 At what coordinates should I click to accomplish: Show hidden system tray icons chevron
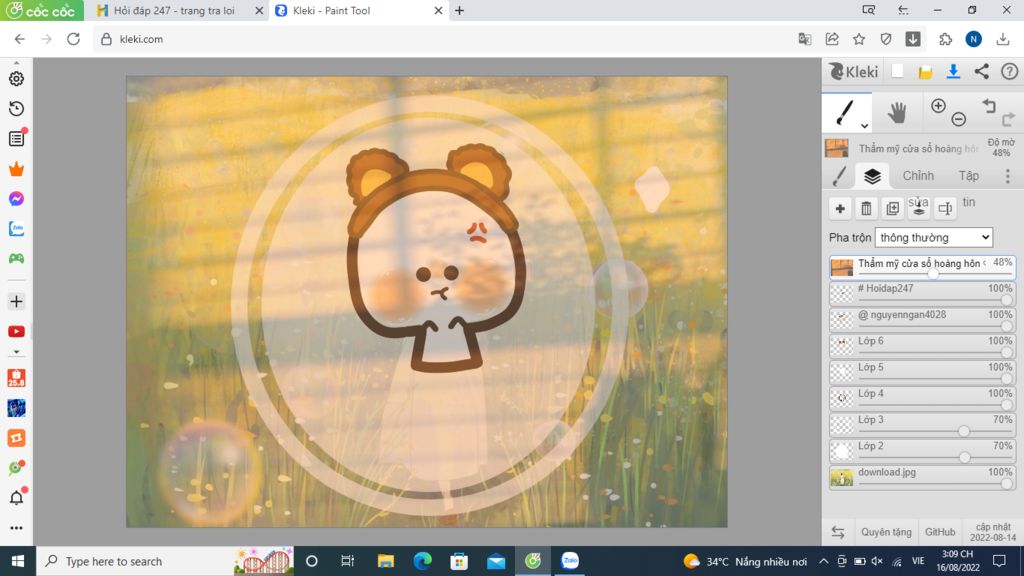point(824,561)
